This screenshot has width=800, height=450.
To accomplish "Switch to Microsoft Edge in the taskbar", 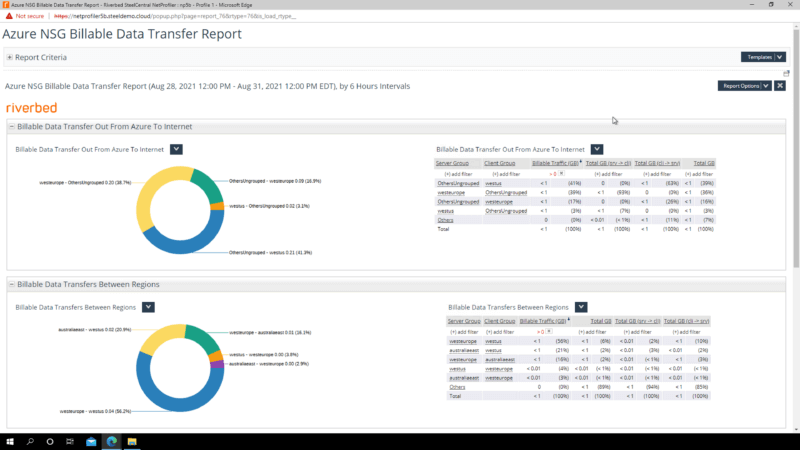I will coord(112,442).
